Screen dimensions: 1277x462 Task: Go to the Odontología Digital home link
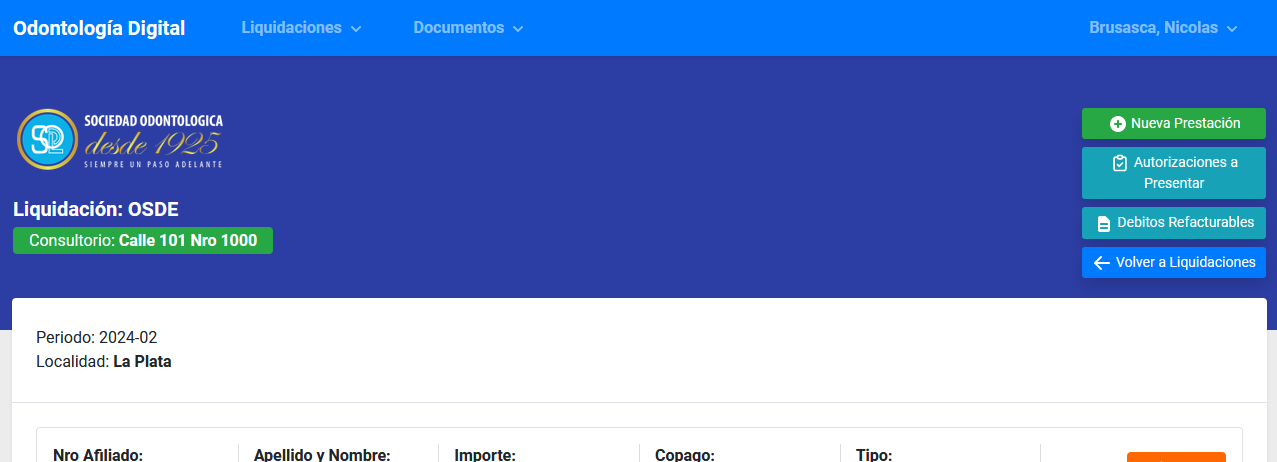click(99, 28)
